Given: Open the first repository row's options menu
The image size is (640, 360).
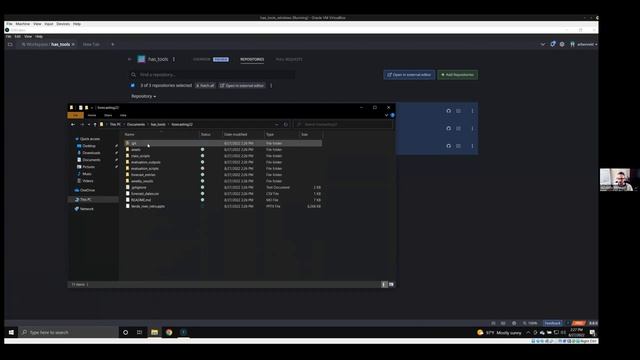Looking at the screenshot, I should pyautogui.click(x=472, y=111).
